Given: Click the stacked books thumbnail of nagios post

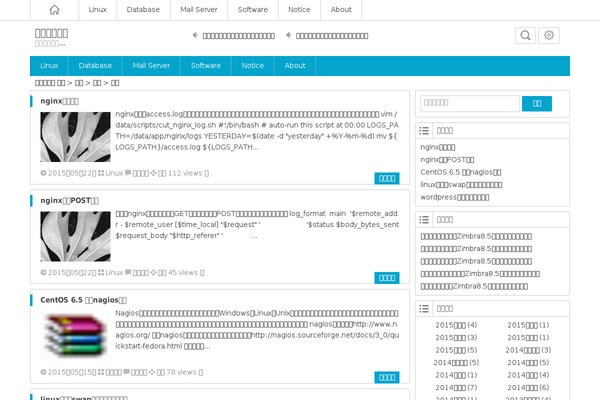Looking at the screenshot, I should pos(75,335).
